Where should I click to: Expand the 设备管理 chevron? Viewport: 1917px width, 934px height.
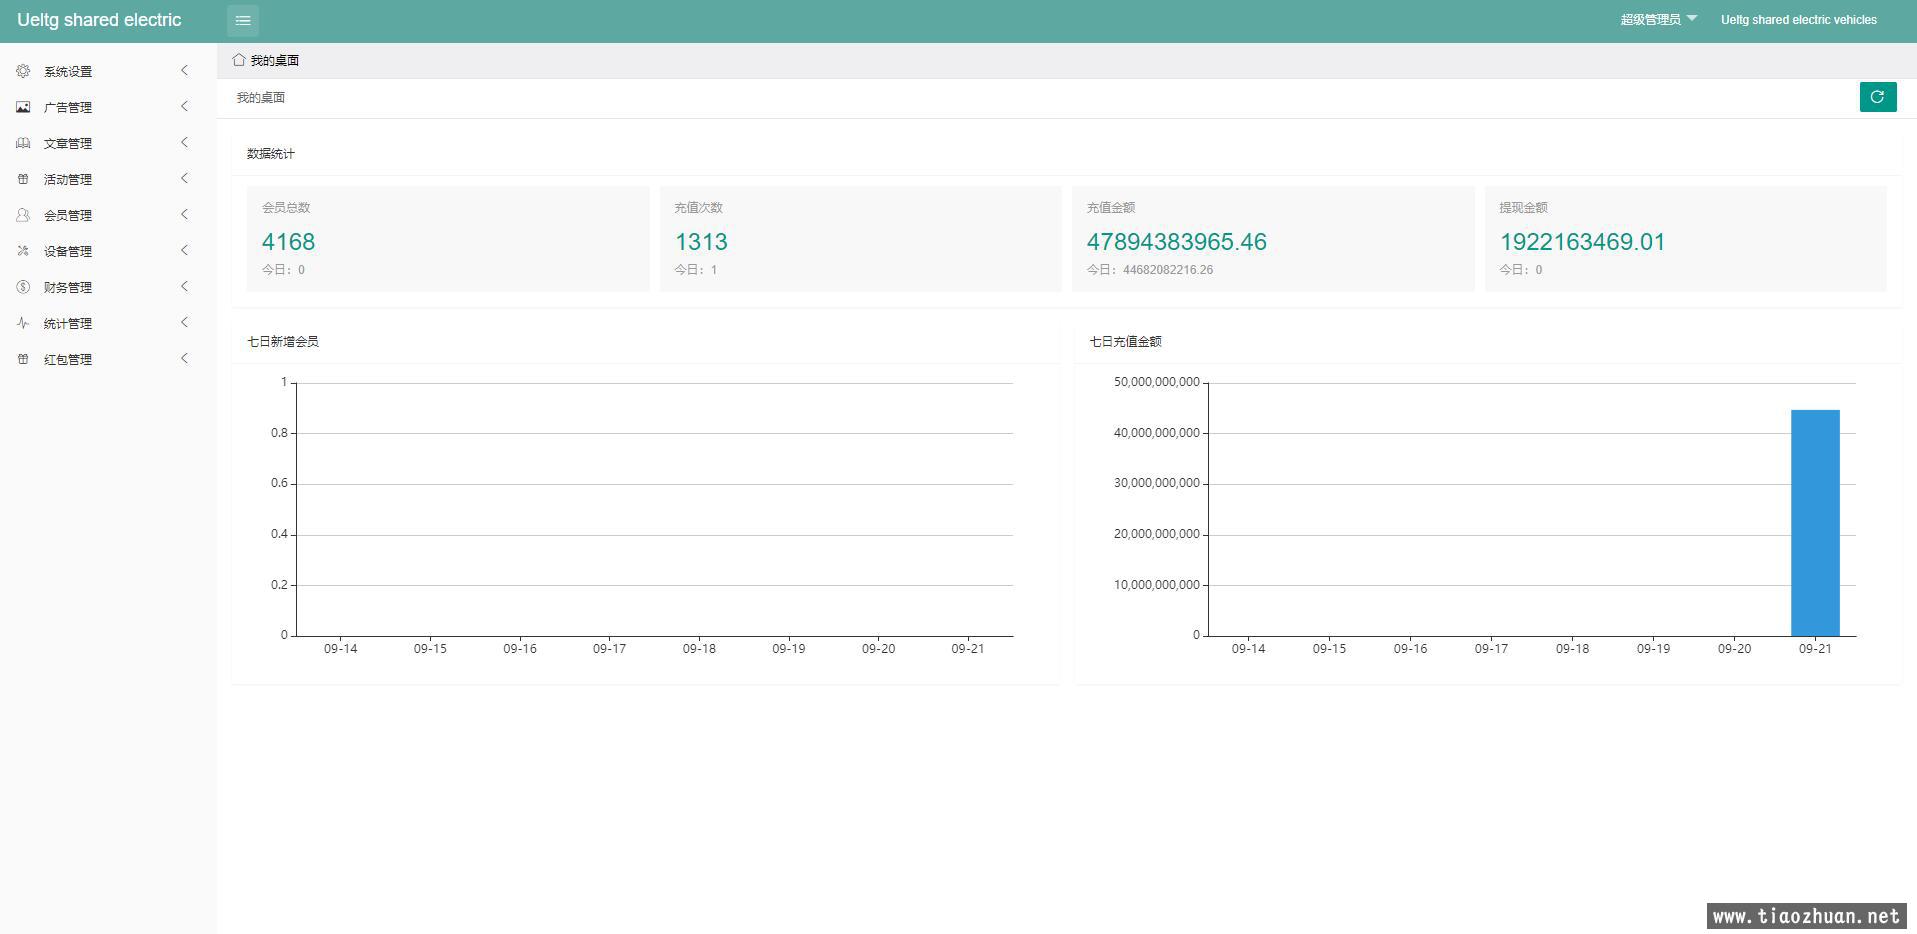[184, 250]
